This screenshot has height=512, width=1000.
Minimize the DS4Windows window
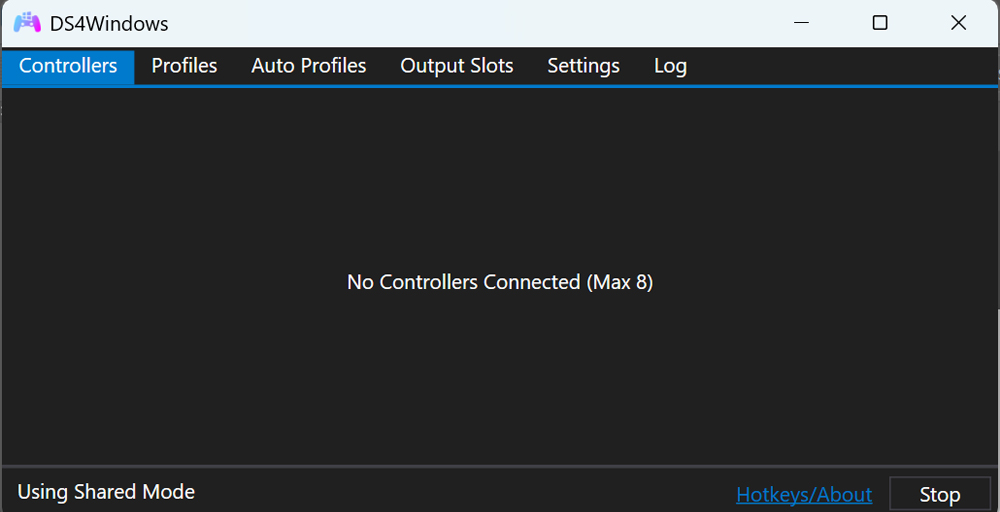point(802,23)
